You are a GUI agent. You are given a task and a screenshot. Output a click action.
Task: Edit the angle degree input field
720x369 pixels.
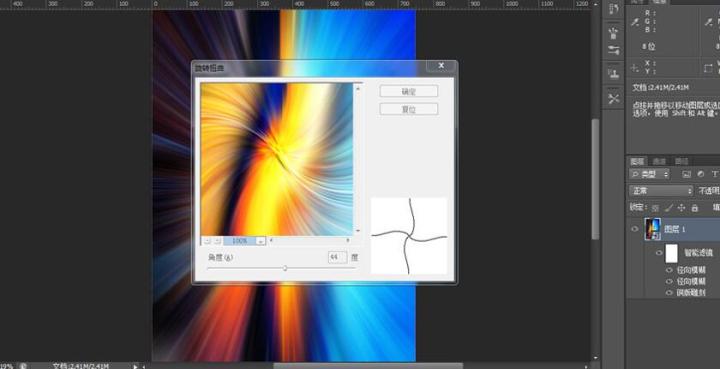338,257
